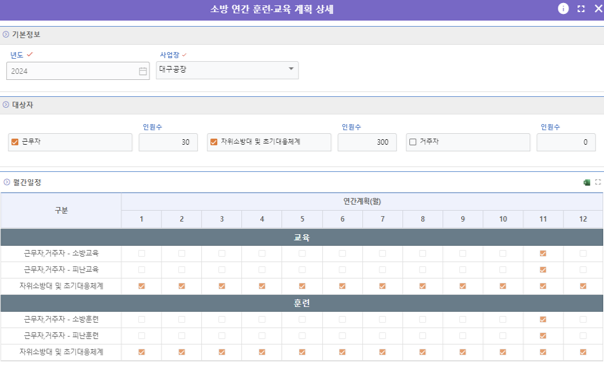The image size is (604, 378).
Task: Check month 12 for 근무자,거주자 - 소방교육
Action: coord(583,254)
